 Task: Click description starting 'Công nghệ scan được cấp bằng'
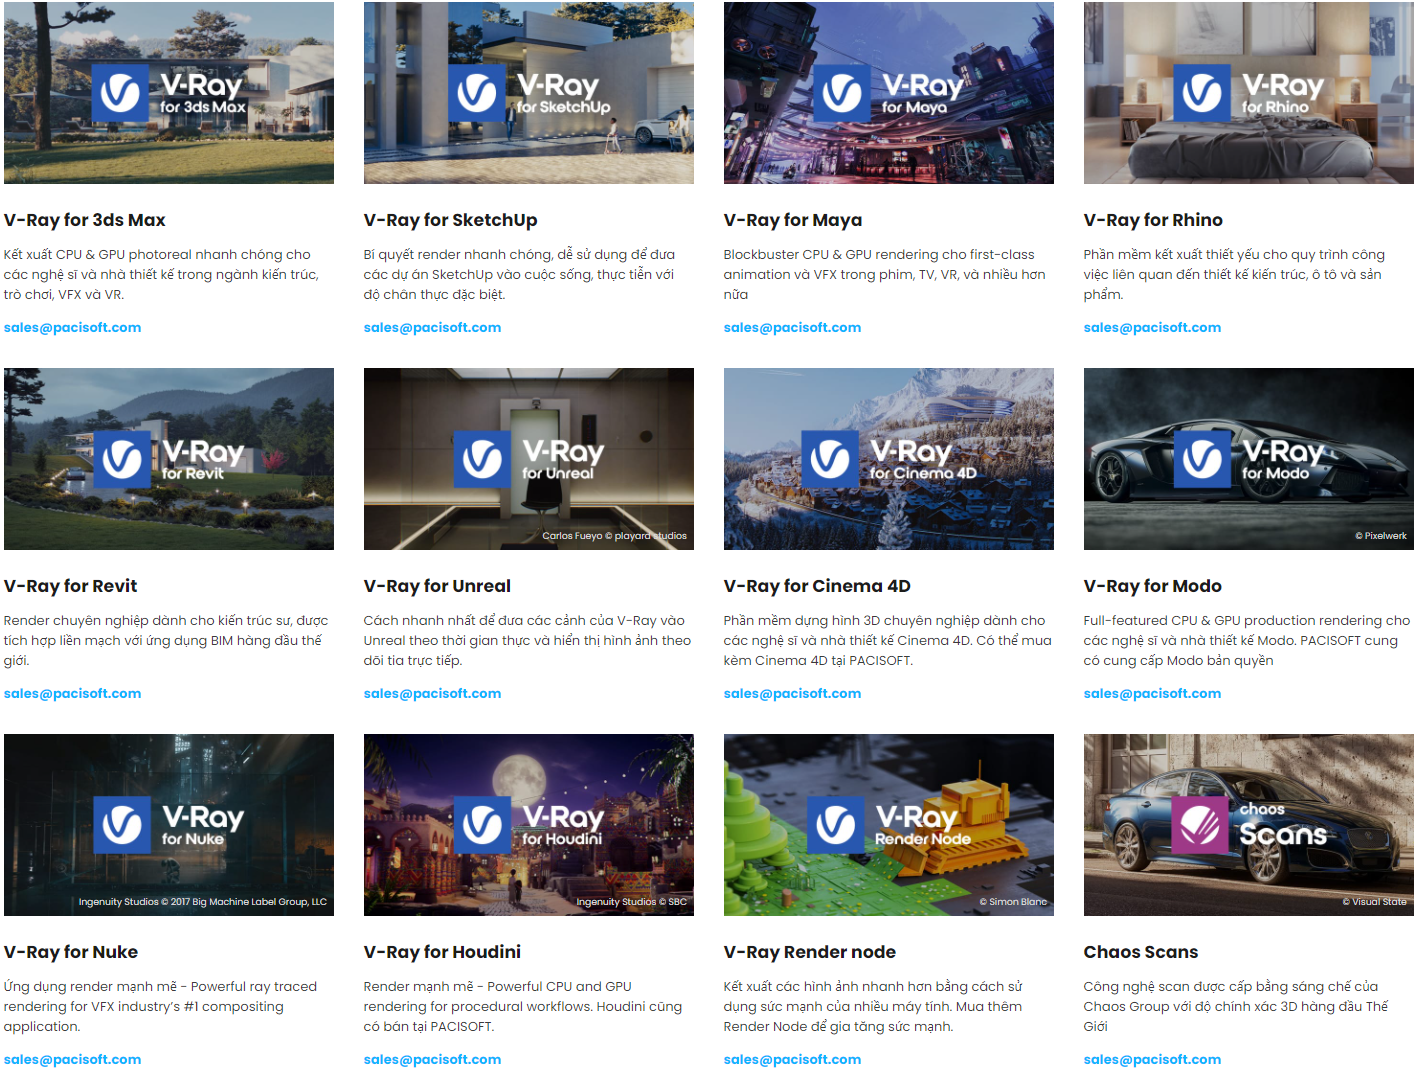pyautogui.click(x=1236, y=1006)
